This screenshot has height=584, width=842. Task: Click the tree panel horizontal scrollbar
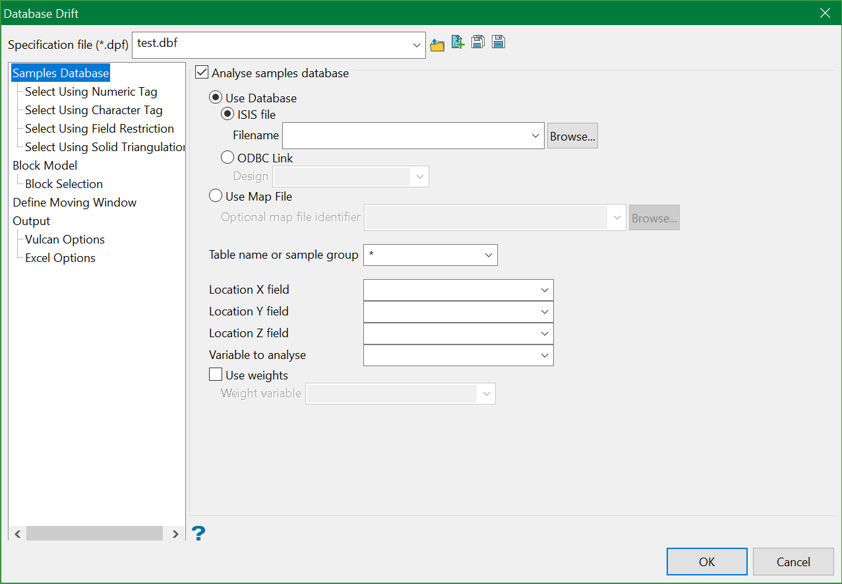pos(94,534)
